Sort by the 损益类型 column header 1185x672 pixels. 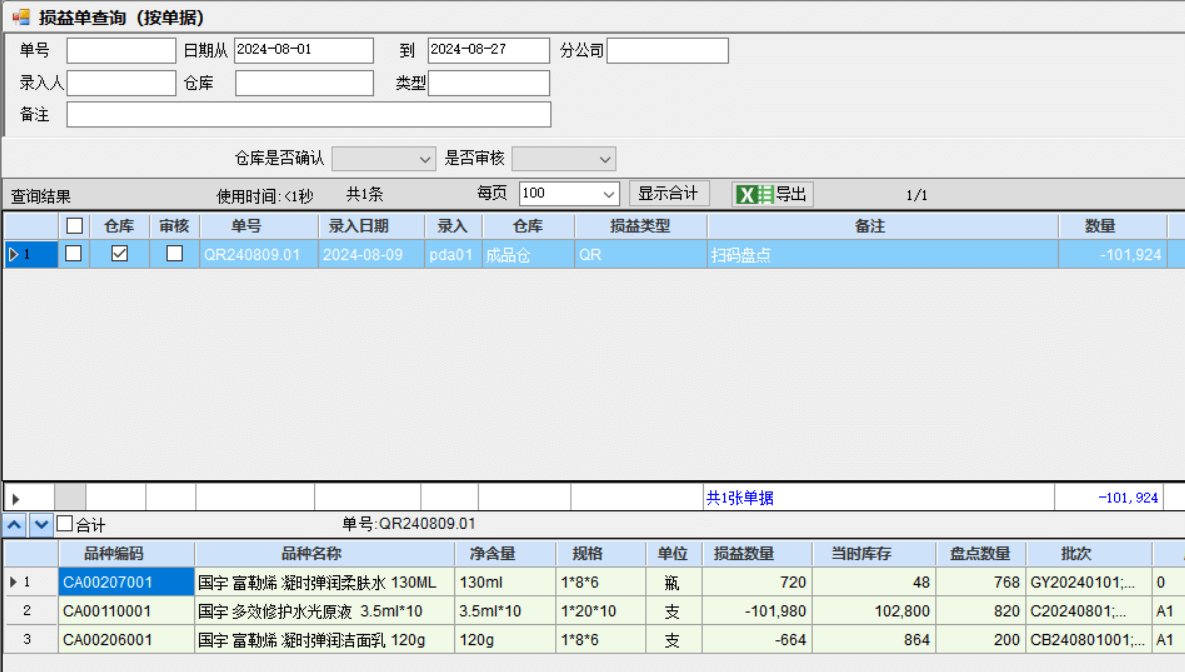point(640,227)
